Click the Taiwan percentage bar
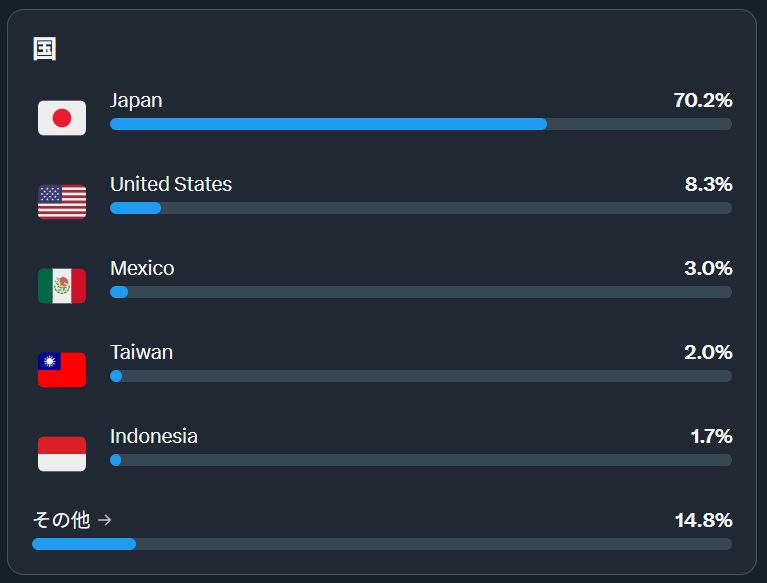Image resolution: width=767 pixels, height=583 pixels. (x=421, y=376)
